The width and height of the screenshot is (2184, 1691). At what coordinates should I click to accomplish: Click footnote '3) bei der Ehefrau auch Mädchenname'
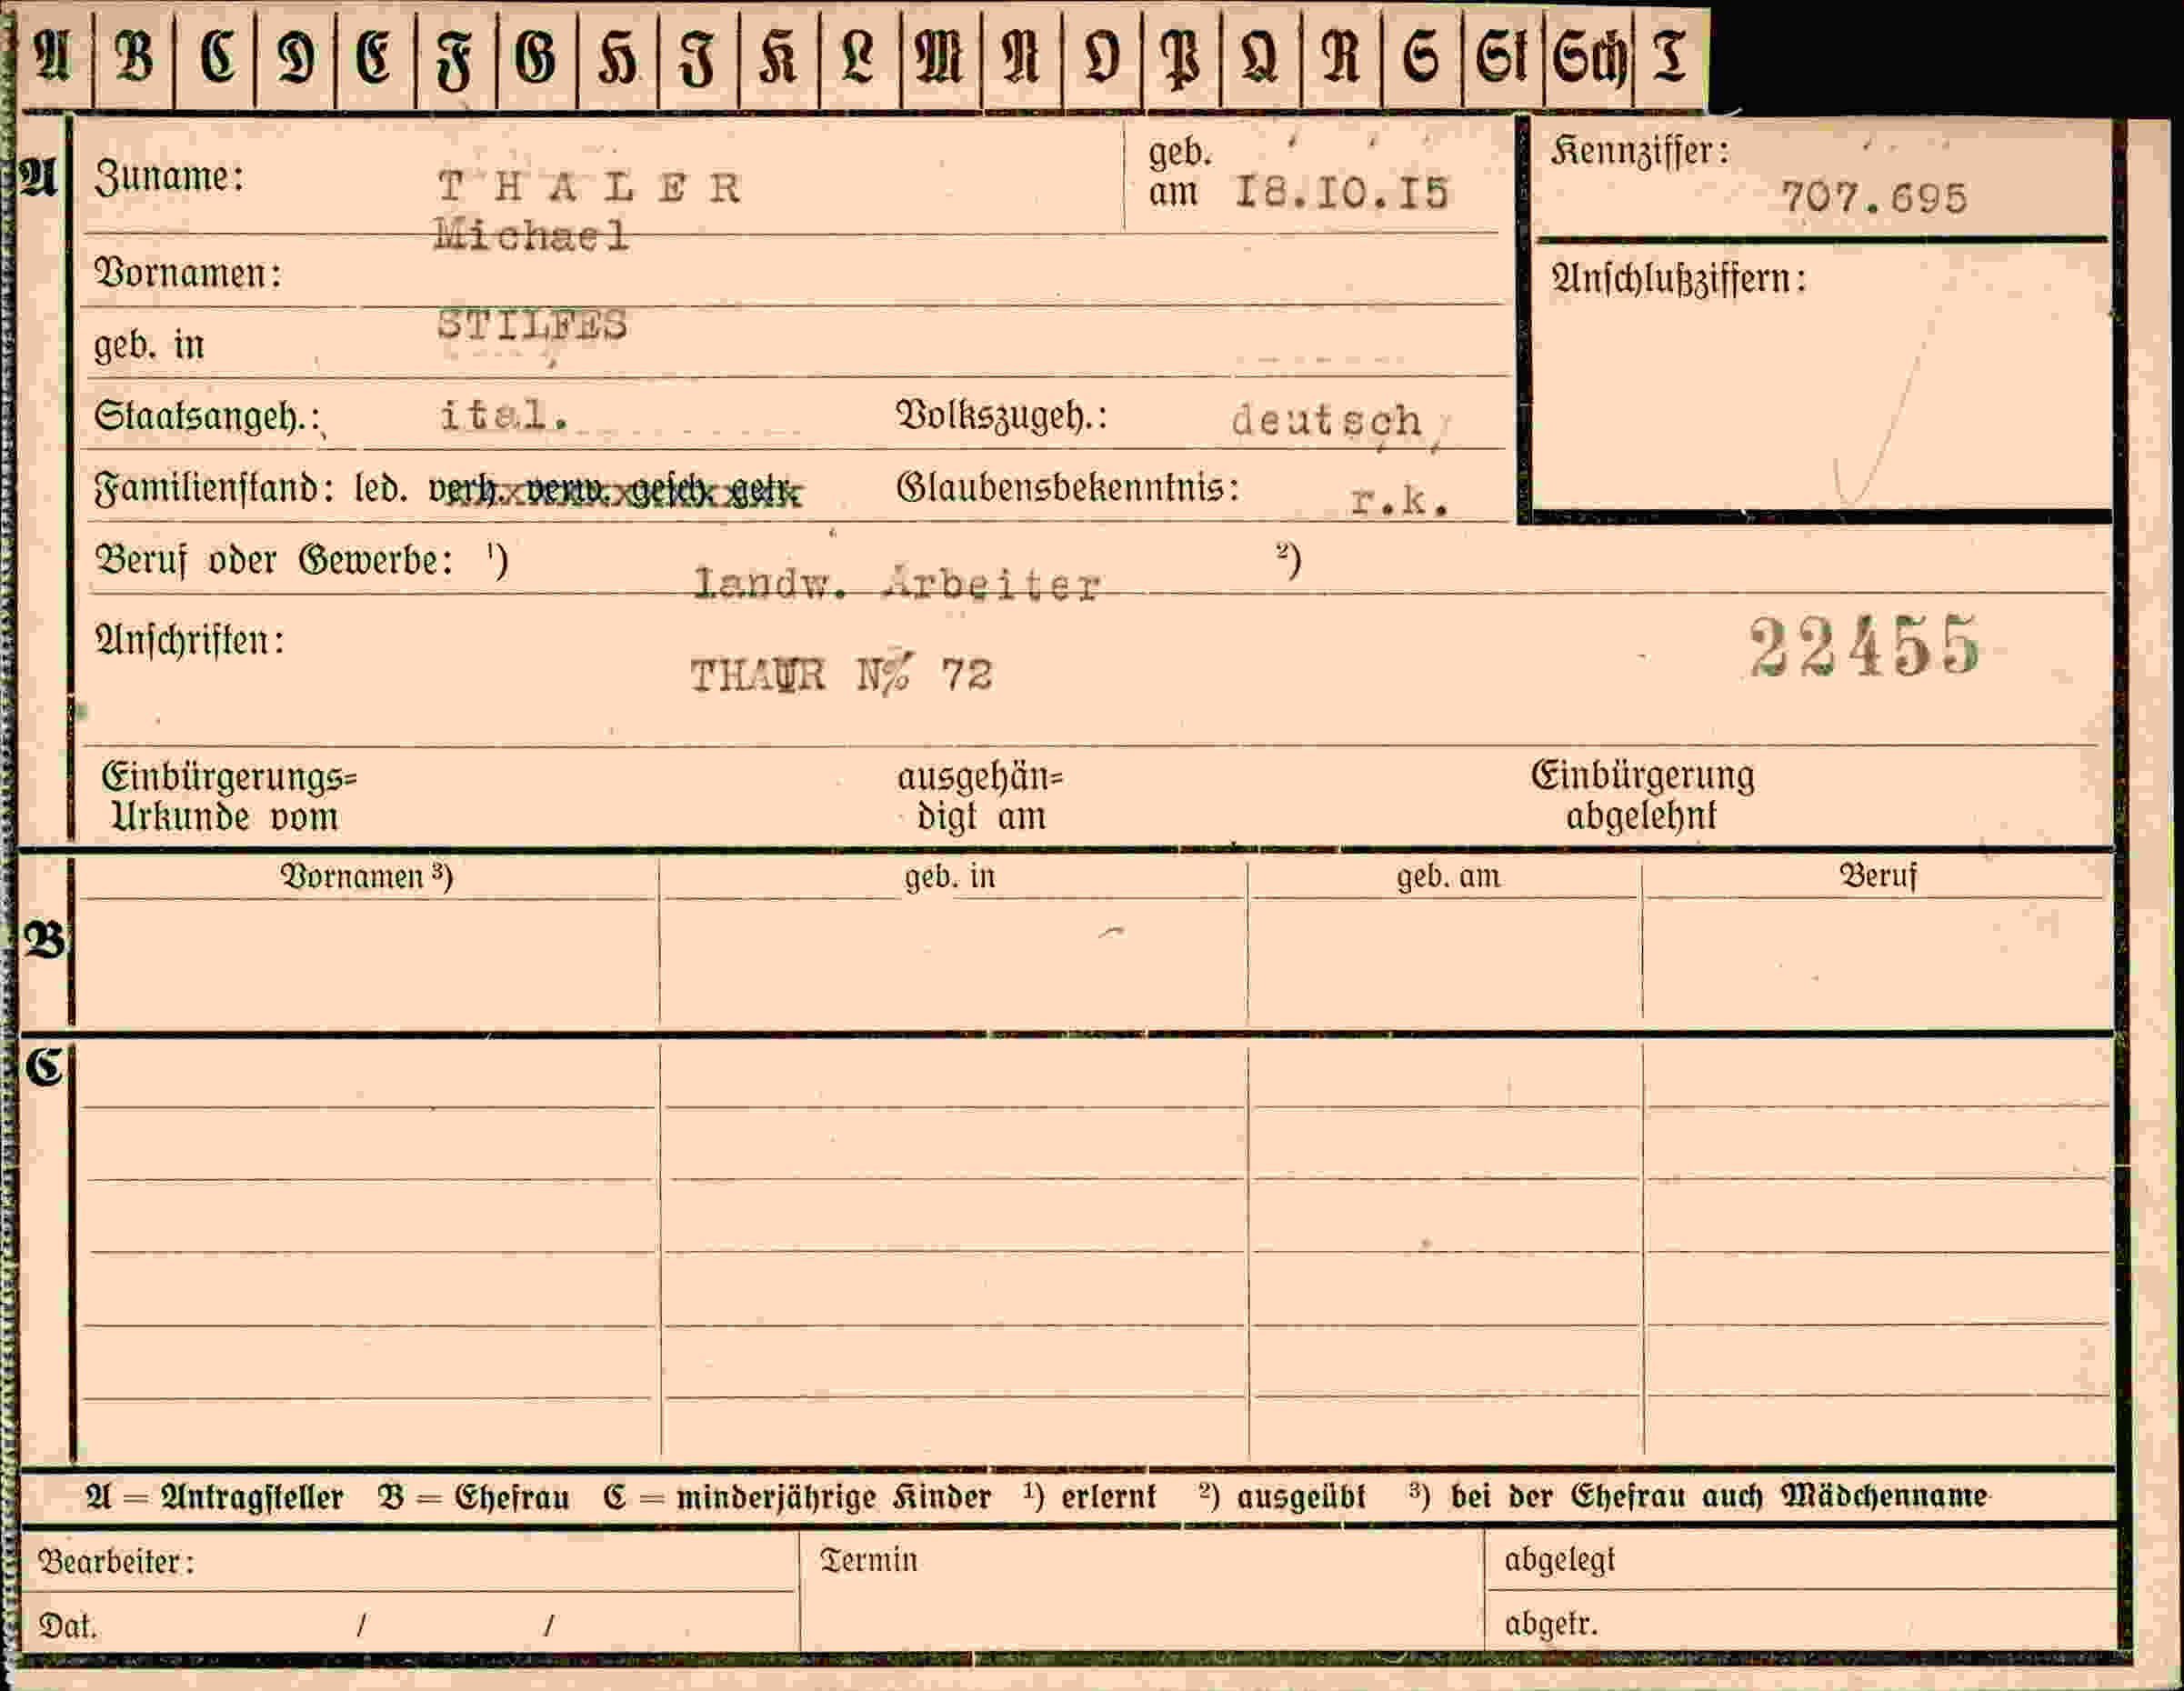click(1698, 1496)
